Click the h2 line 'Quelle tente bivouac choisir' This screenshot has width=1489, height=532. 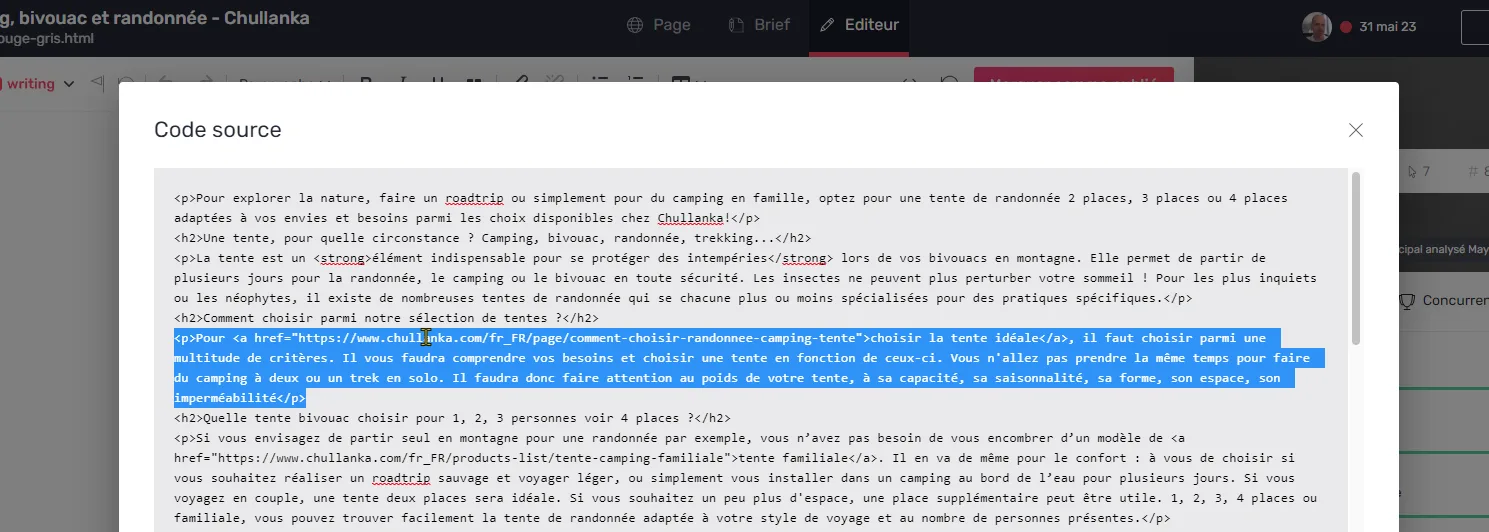point(452,418)
